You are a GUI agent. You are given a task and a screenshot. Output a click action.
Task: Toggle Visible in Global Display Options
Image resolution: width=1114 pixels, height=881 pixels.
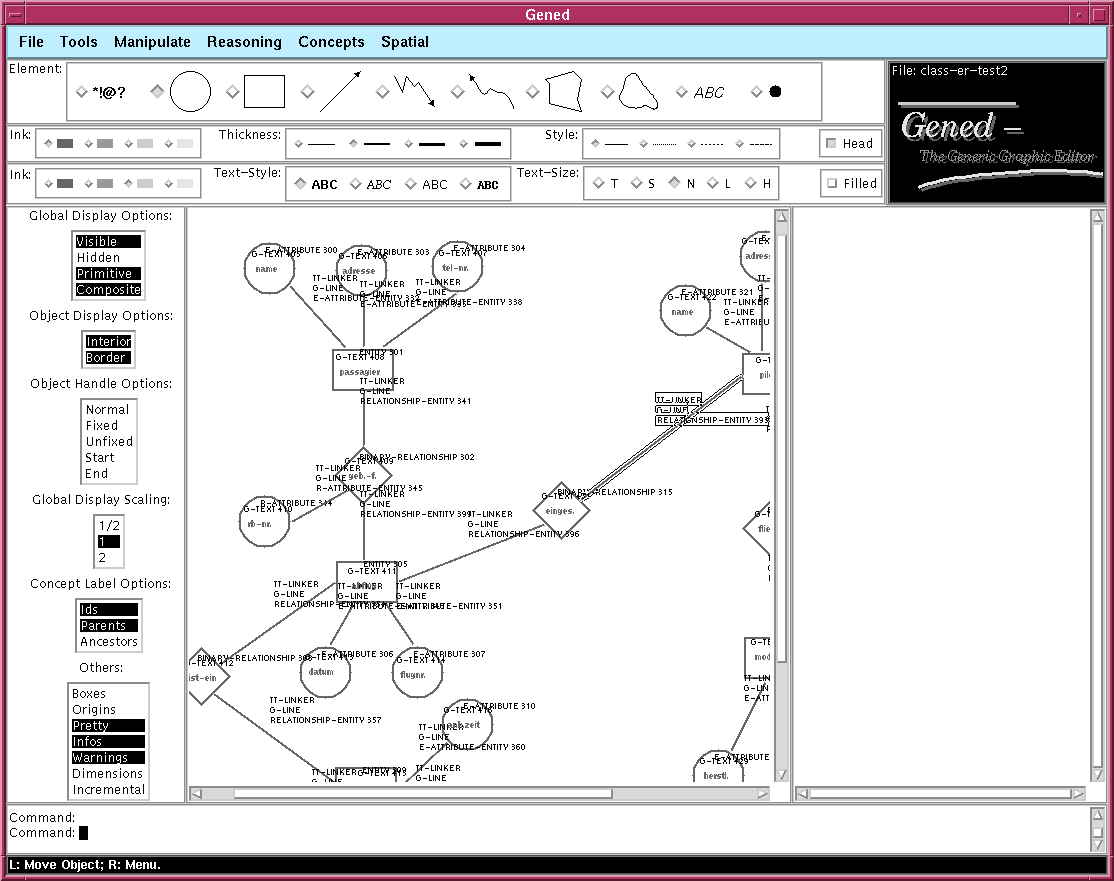click(108, 242)
